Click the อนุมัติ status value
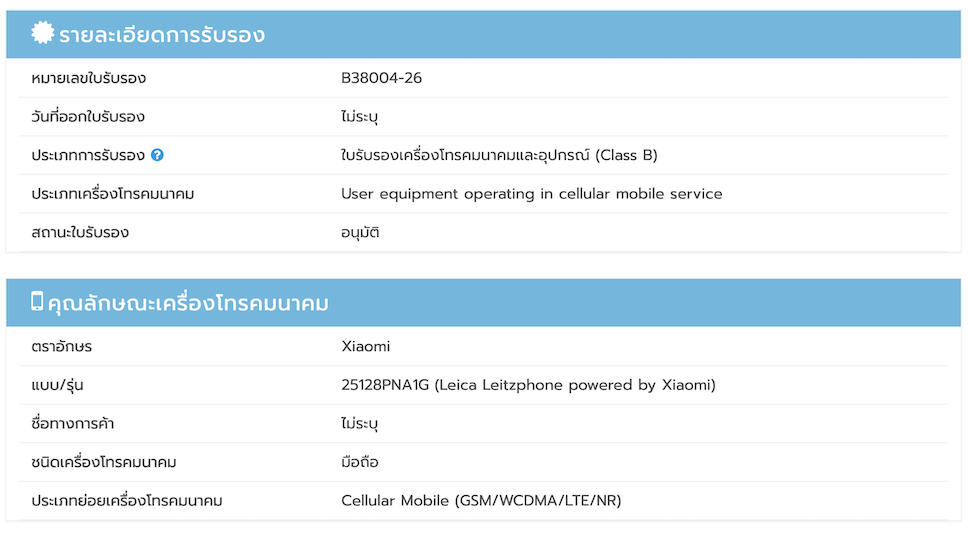968x535 pixels. click(x=360, y=233)
